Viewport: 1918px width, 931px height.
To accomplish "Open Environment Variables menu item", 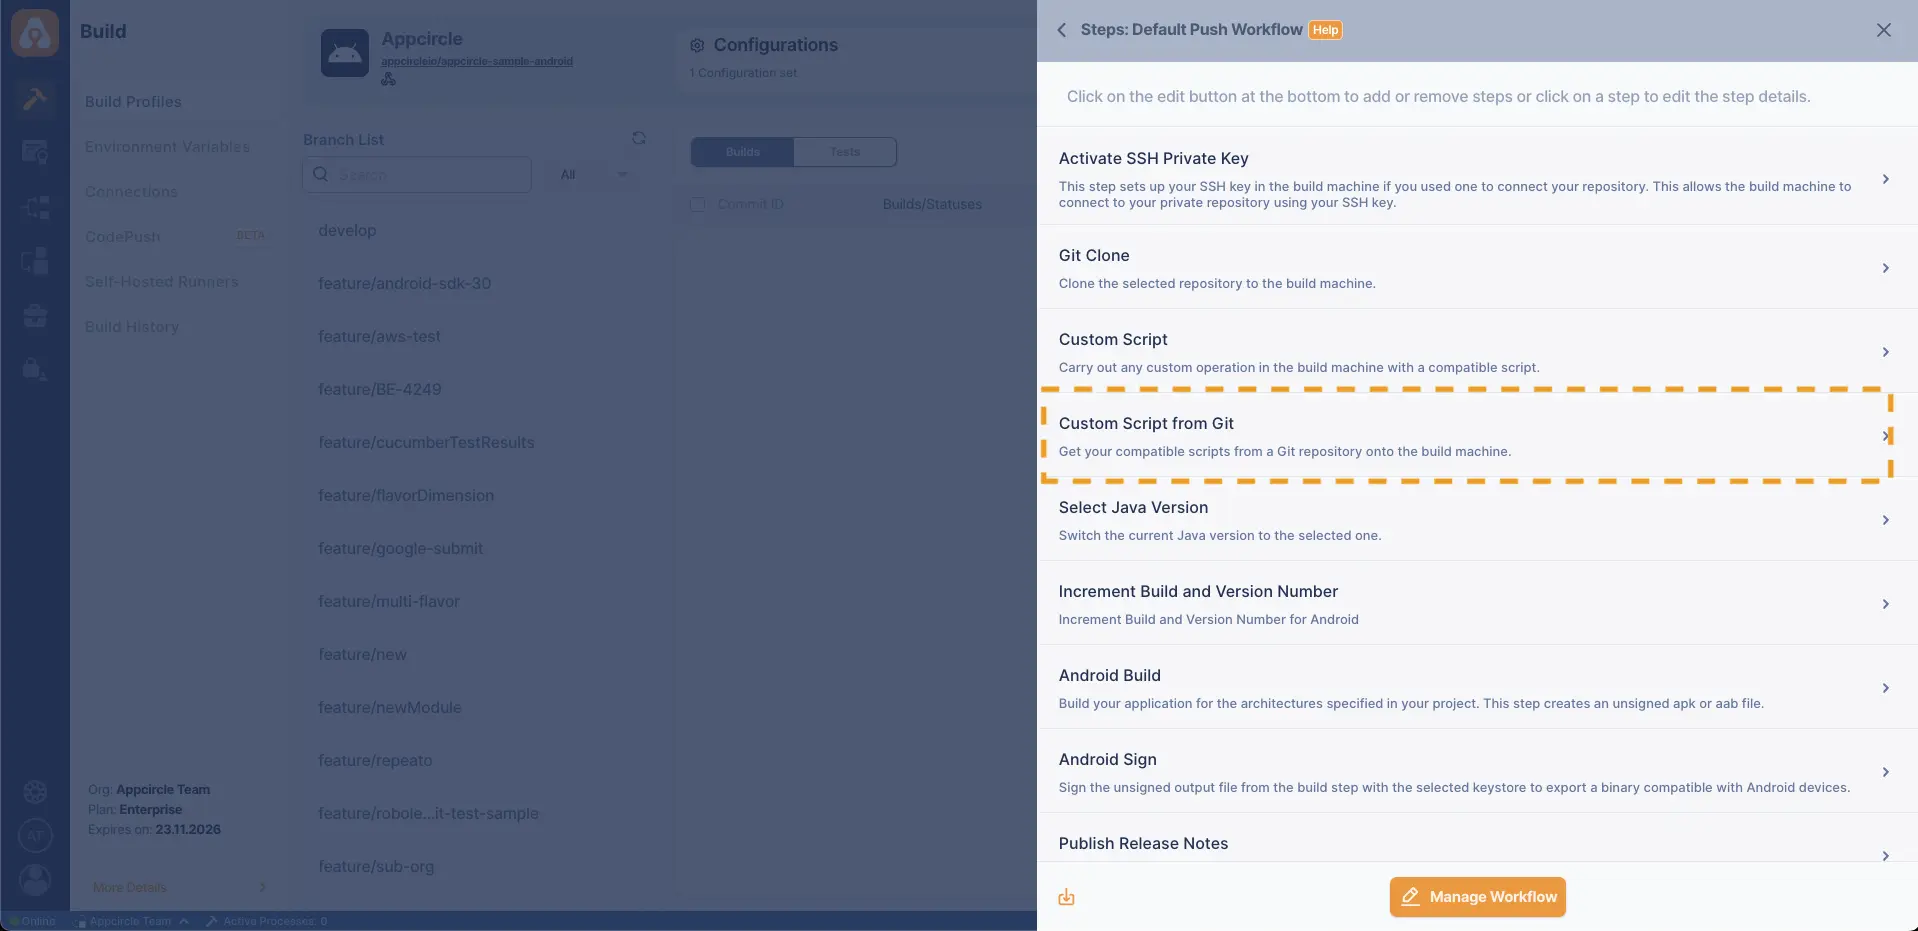I will pyautogui.click(x=167, y=147).
